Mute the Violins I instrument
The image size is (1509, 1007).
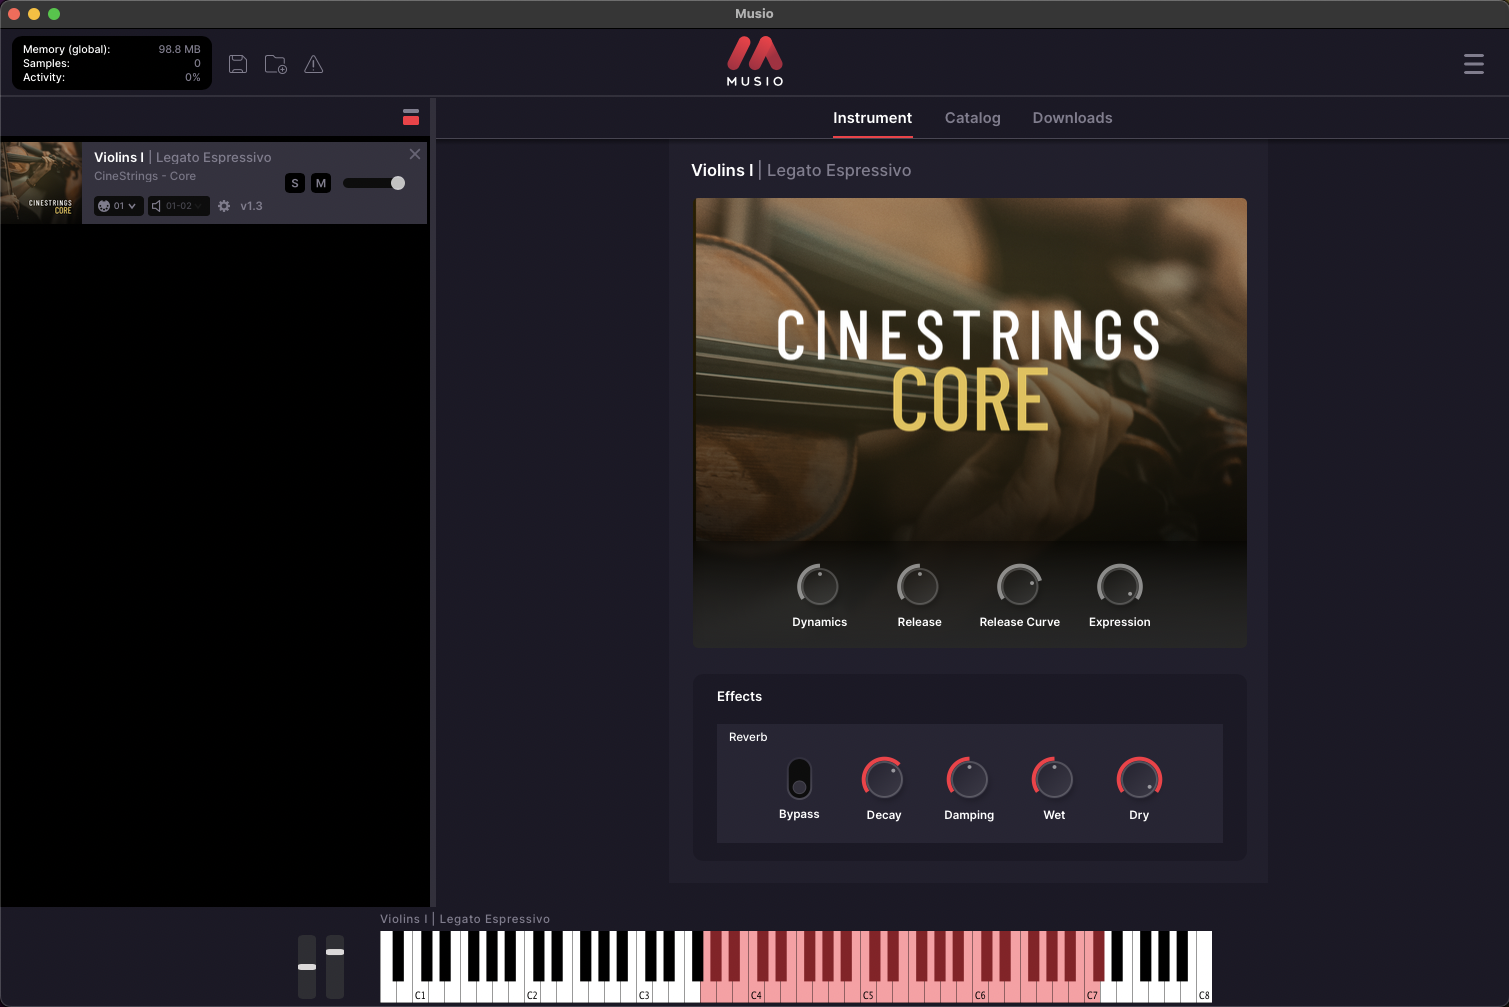pyautogui.click(x=321, y=183)
